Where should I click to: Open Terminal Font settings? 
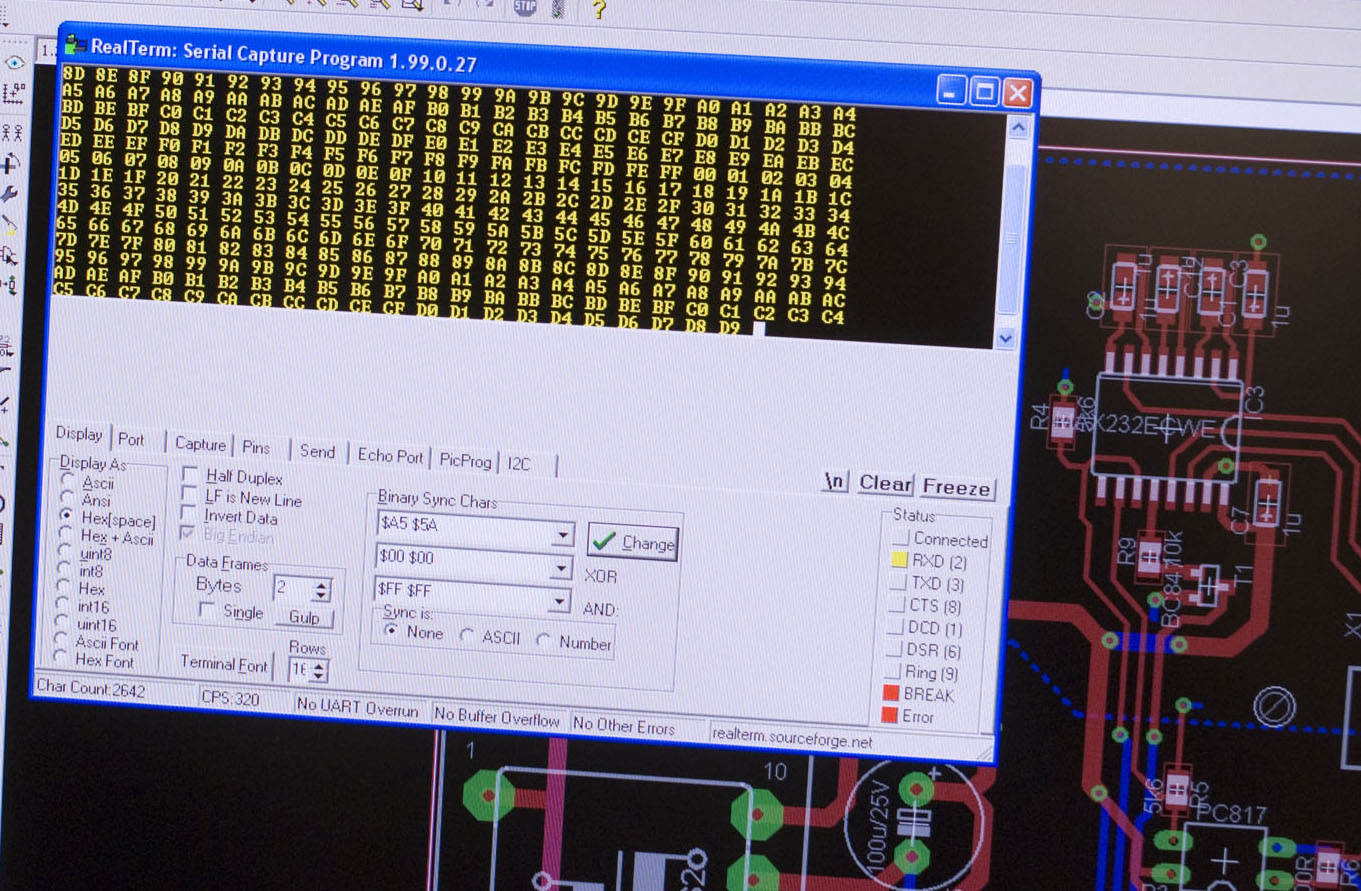(x=225, y=664)
